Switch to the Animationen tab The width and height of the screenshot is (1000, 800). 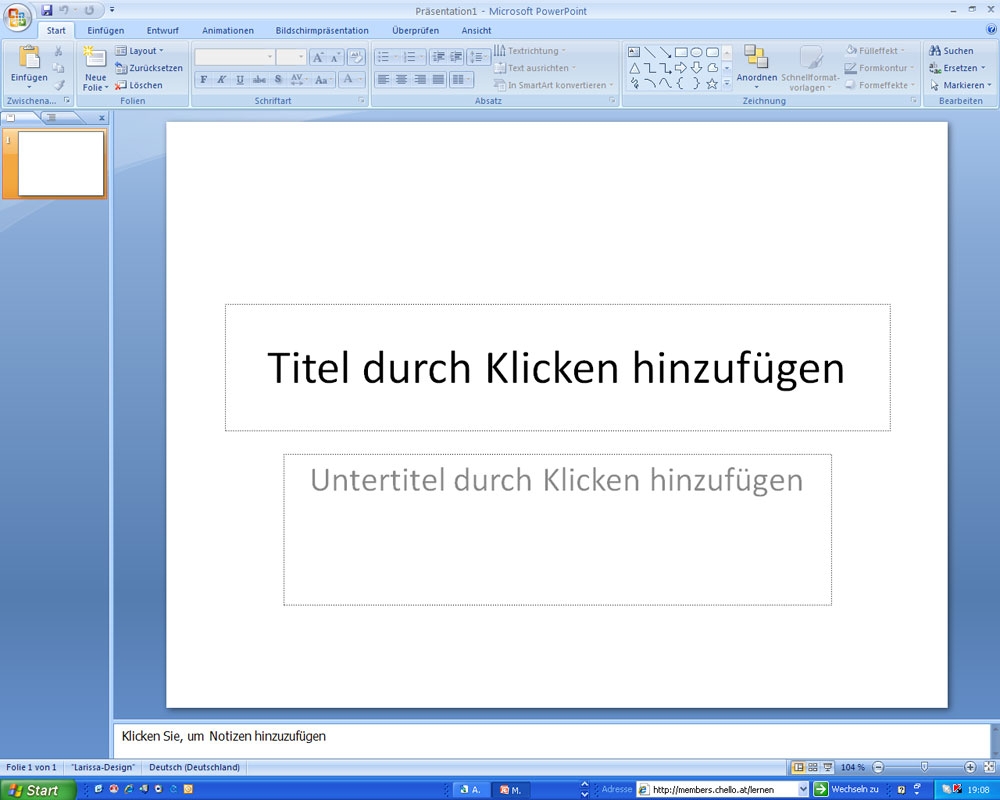pos(228,31)
